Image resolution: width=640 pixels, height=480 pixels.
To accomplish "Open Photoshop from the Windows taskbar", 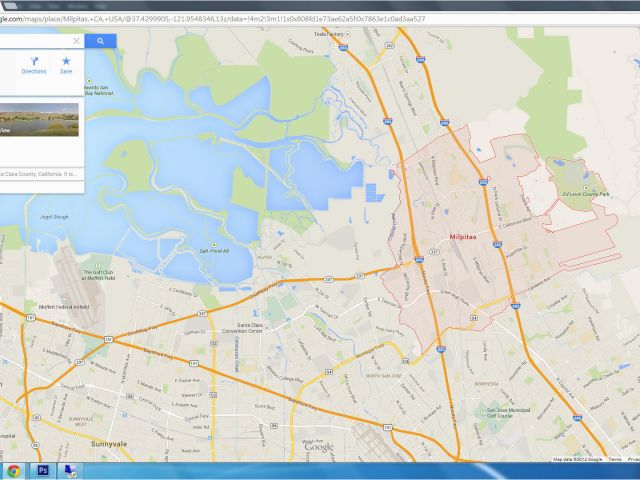I will (x=43, y=471).
